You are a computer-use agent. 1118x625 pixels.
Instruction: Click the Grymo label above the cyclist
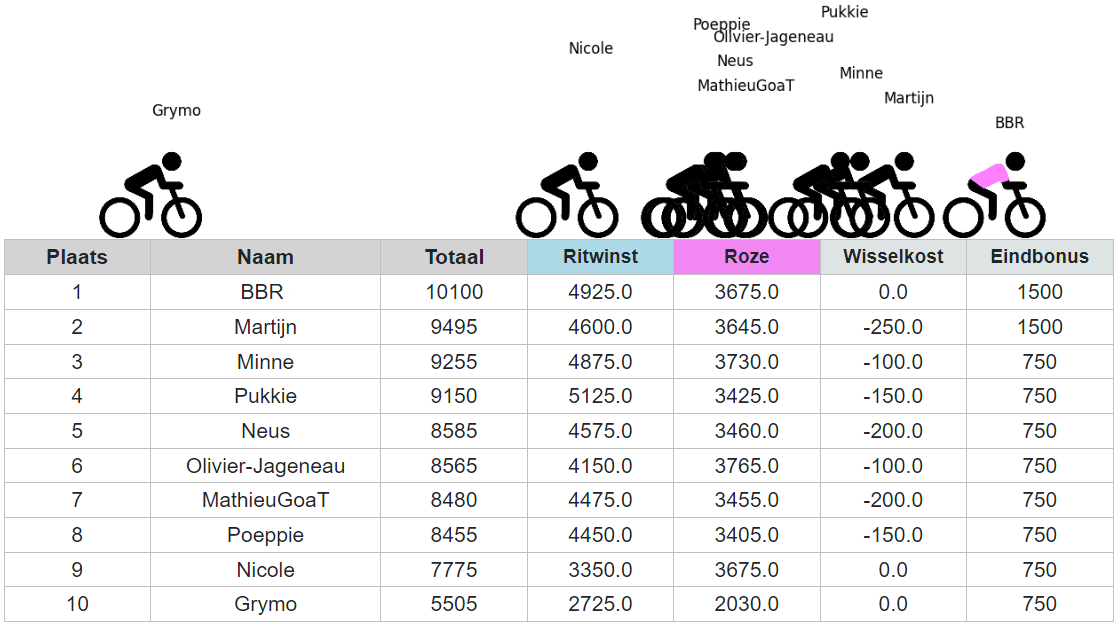tap(176, 111)
